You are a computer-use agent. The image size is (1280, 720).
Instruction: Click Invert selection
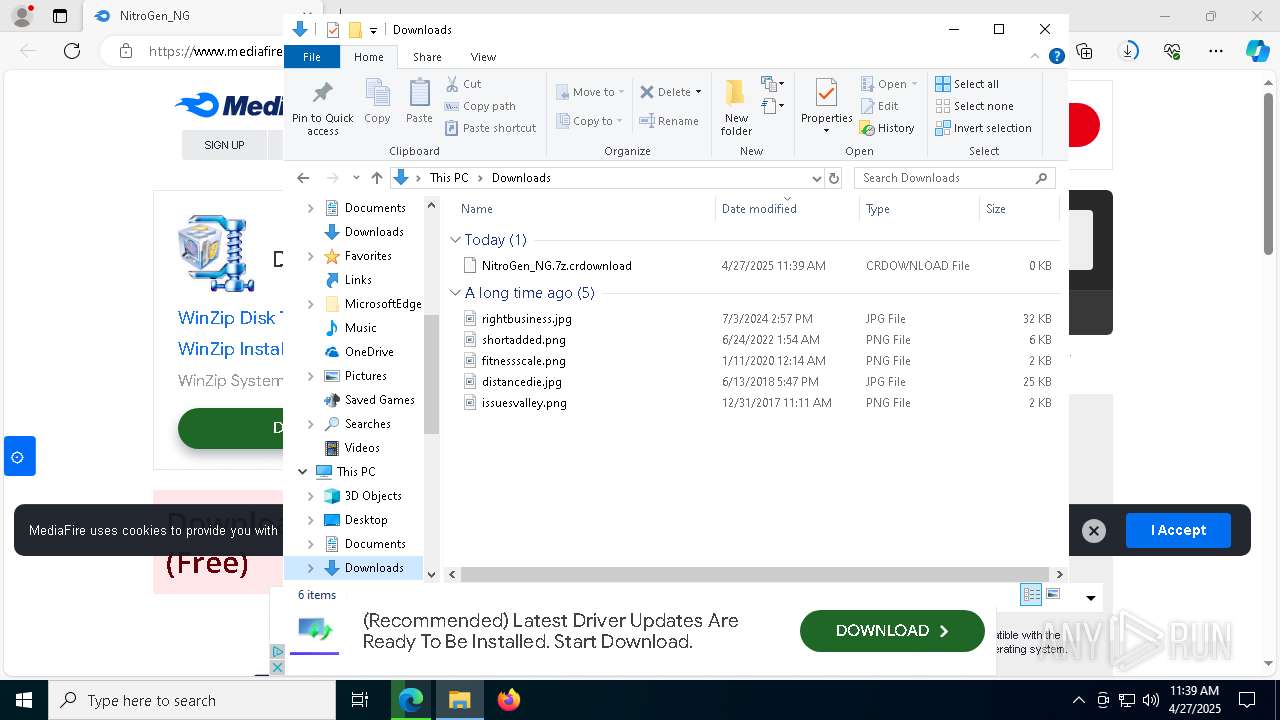coord(983,128)
